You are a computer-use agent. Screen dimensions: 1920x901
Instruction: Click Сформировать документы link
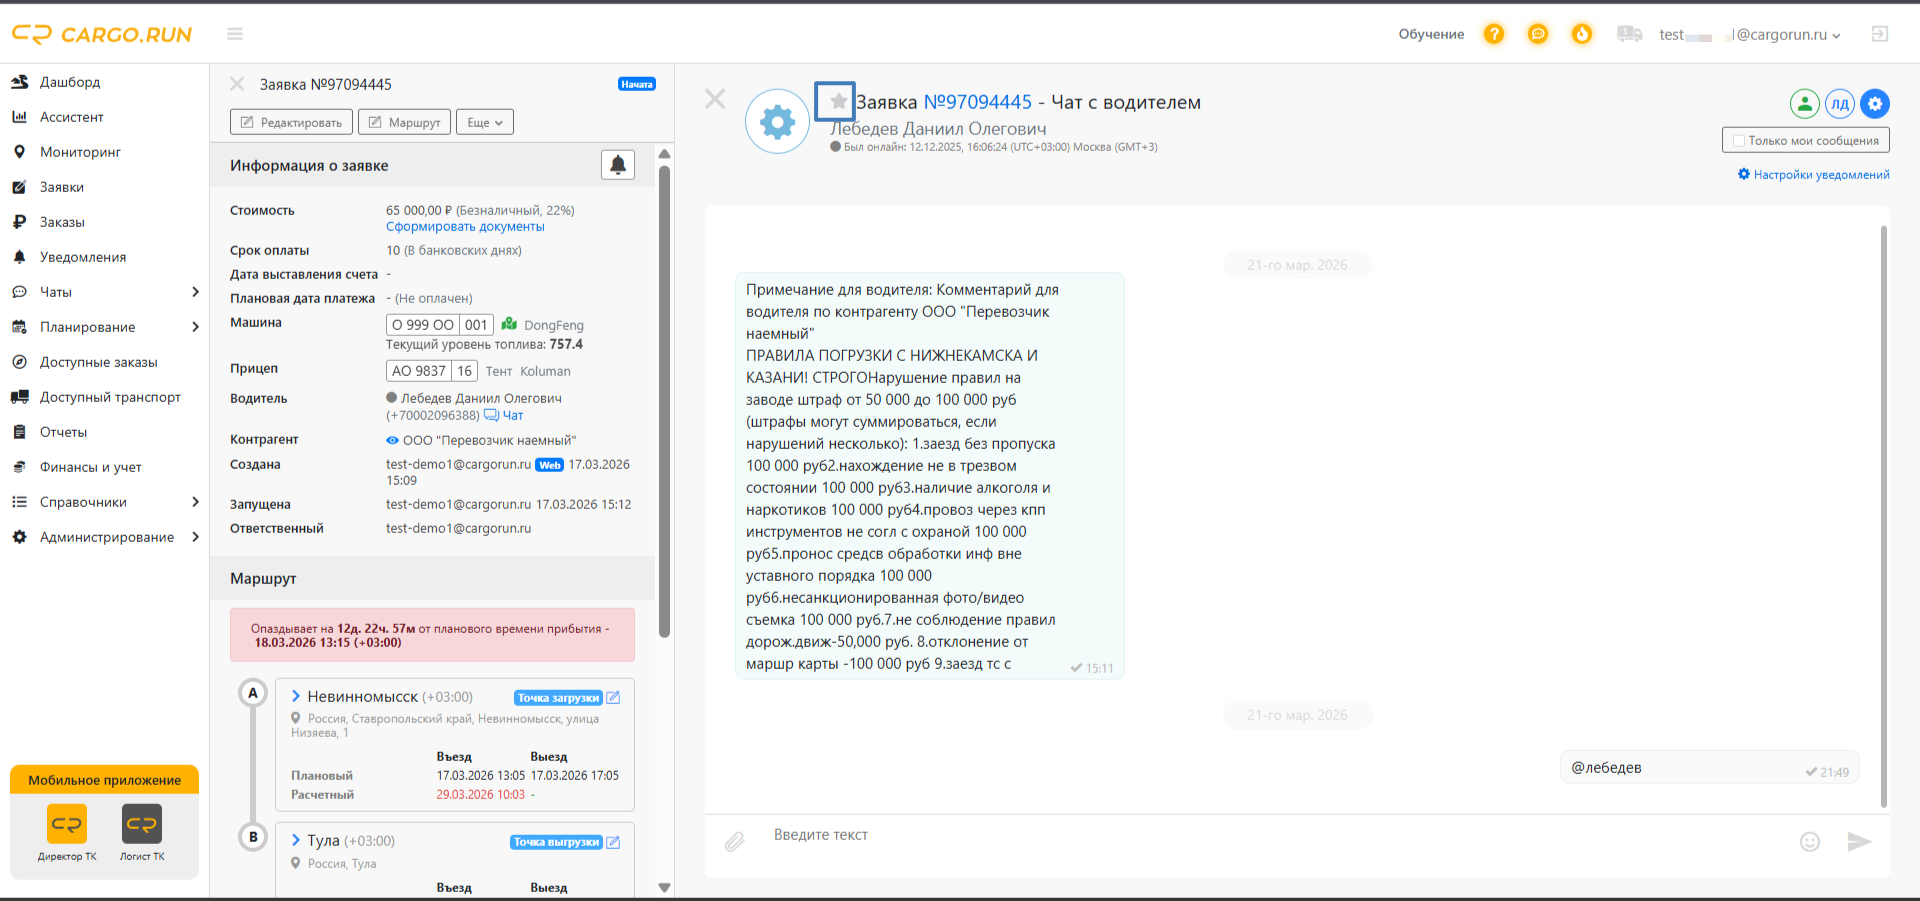coord(465,227)
